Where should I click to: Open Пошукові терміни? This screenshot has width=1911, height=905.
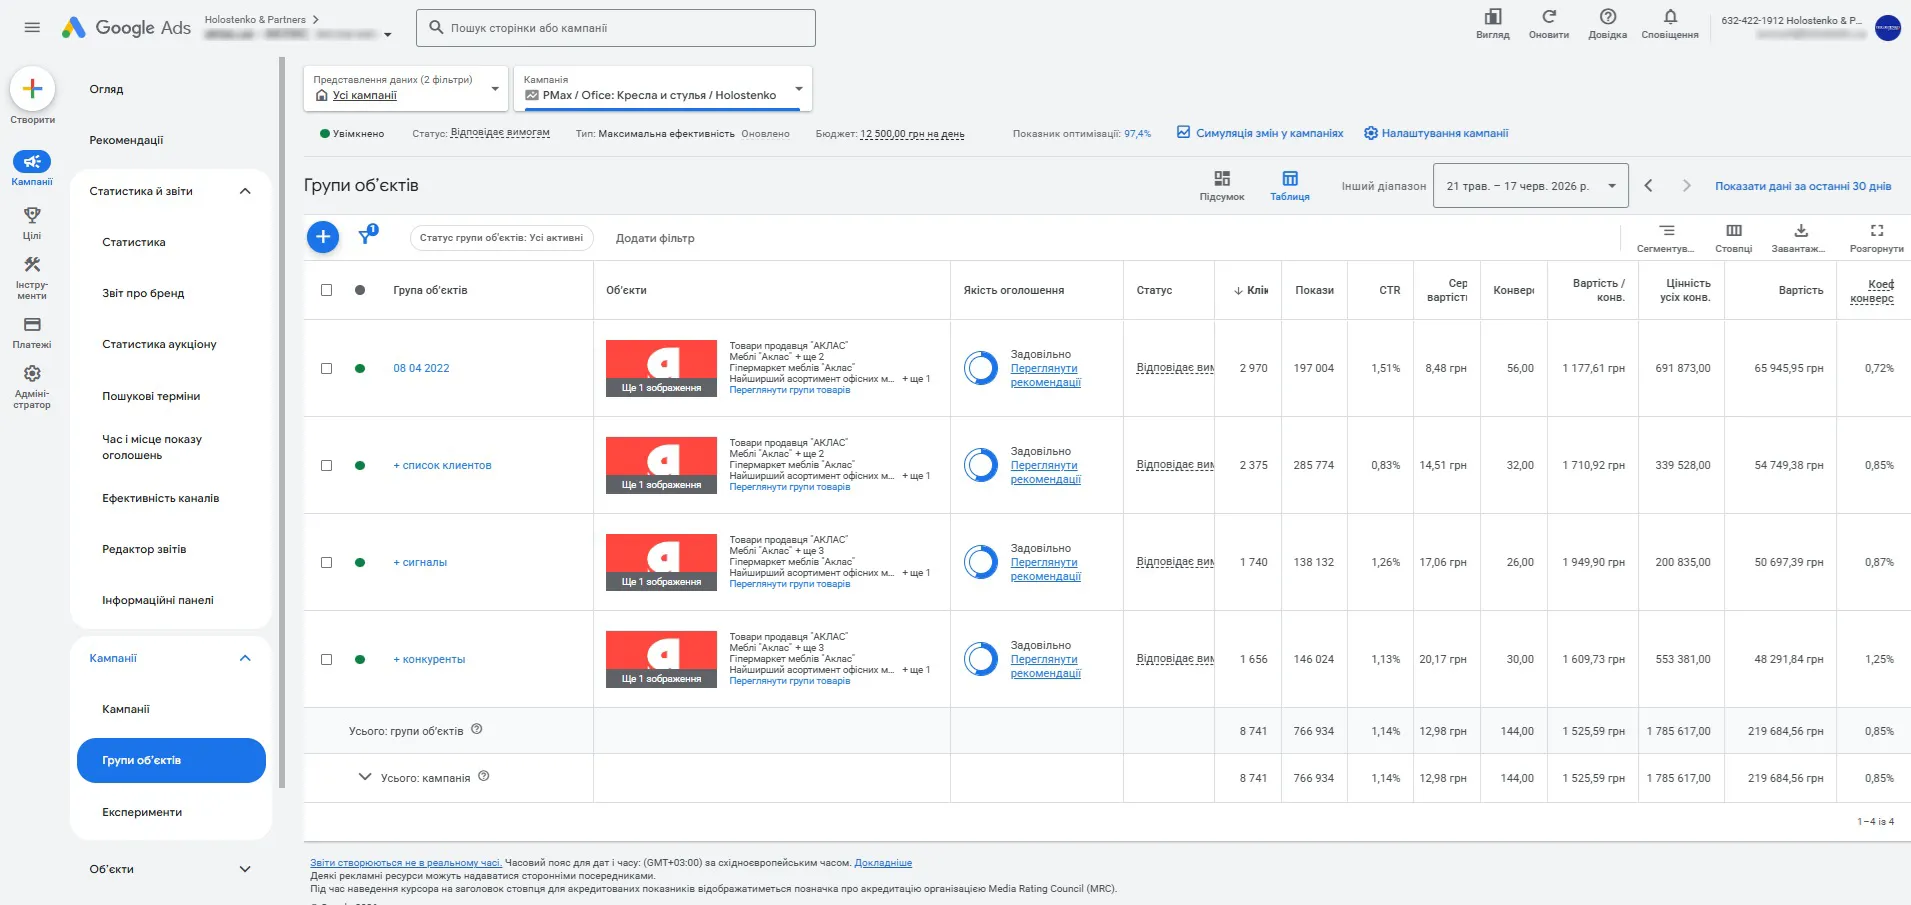(151, 396)
